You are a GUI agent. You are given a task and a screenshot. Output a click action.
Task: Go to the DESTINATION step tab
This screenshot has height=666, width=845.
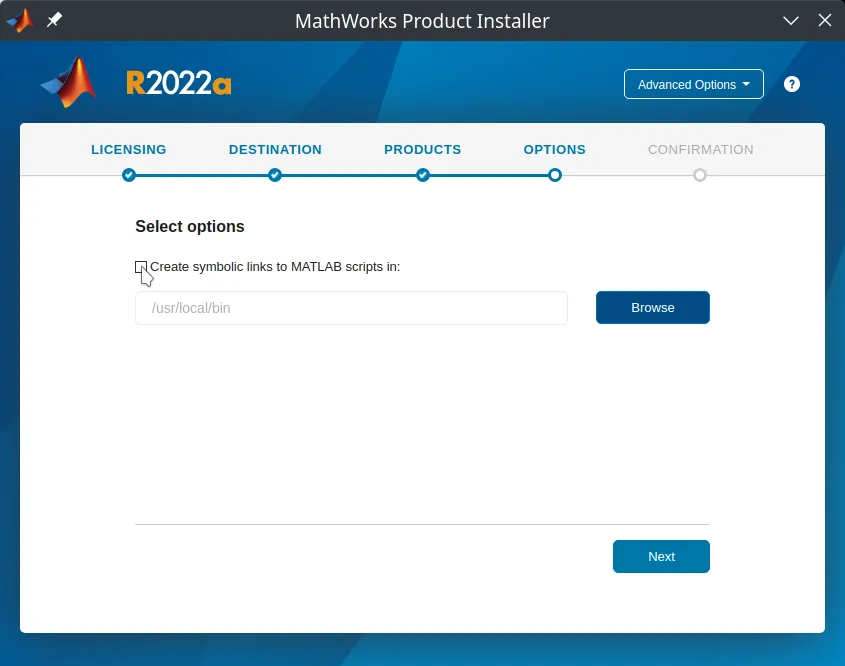pyautogui.click(x=275, y=149)
